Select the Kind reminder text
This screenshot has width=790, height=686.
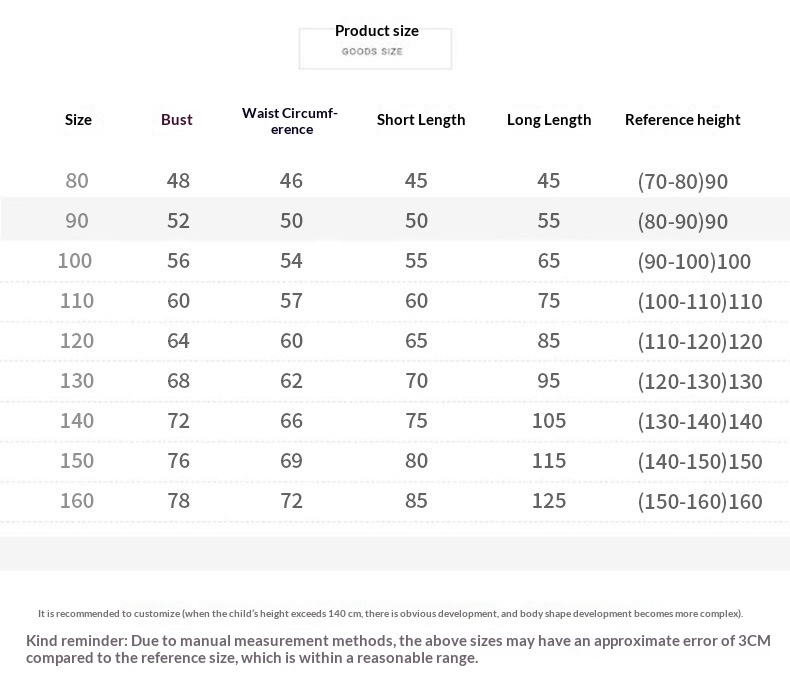[x=398, y=649]
